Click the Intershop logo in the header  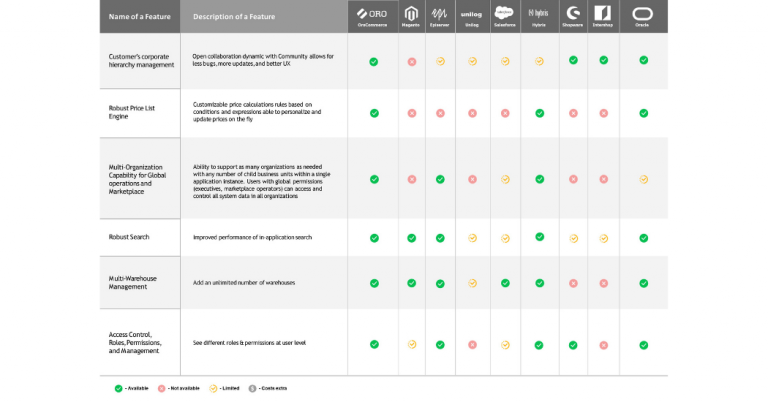603,15
